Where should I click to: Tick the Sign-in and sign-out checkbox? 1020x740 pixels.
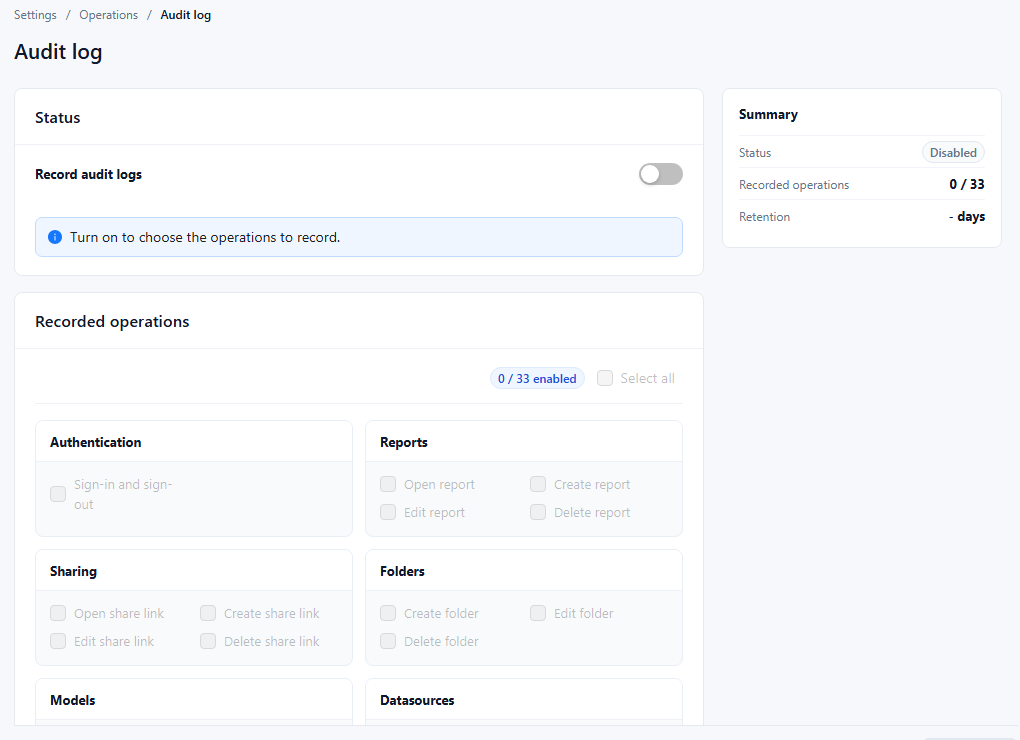coord(58,494)
